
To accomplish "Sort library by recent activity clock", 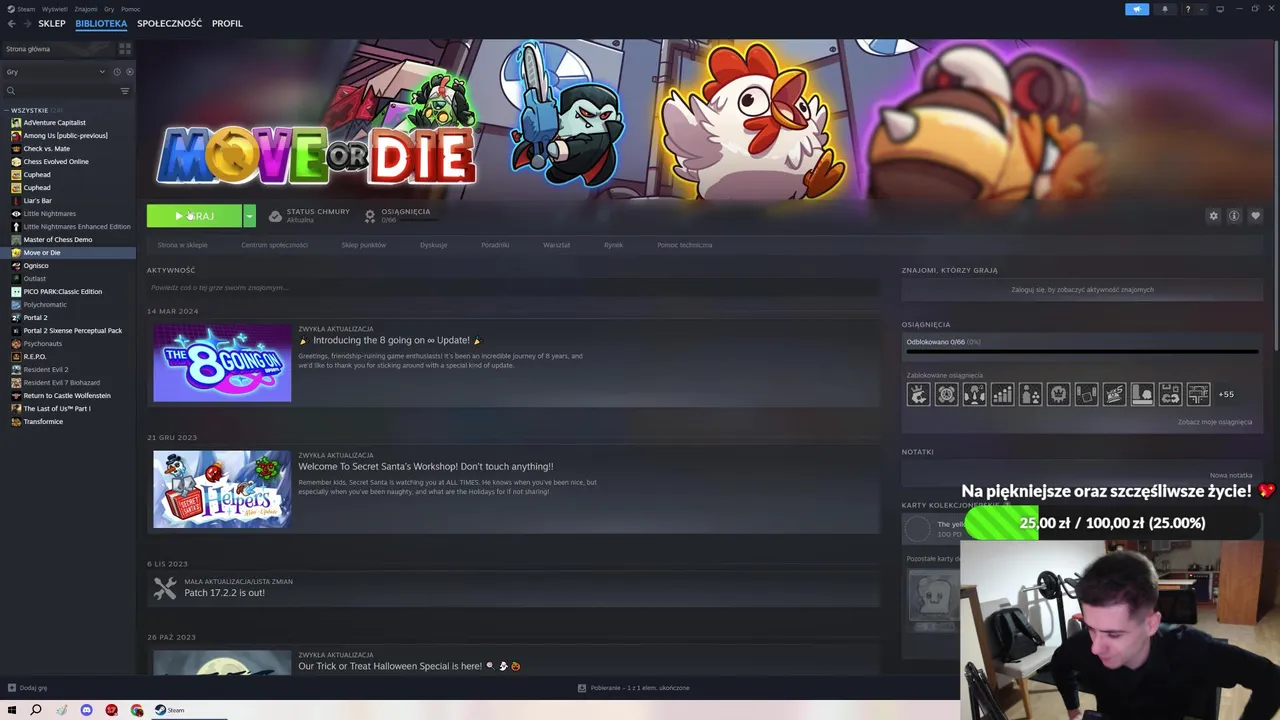I will point(116,72).
